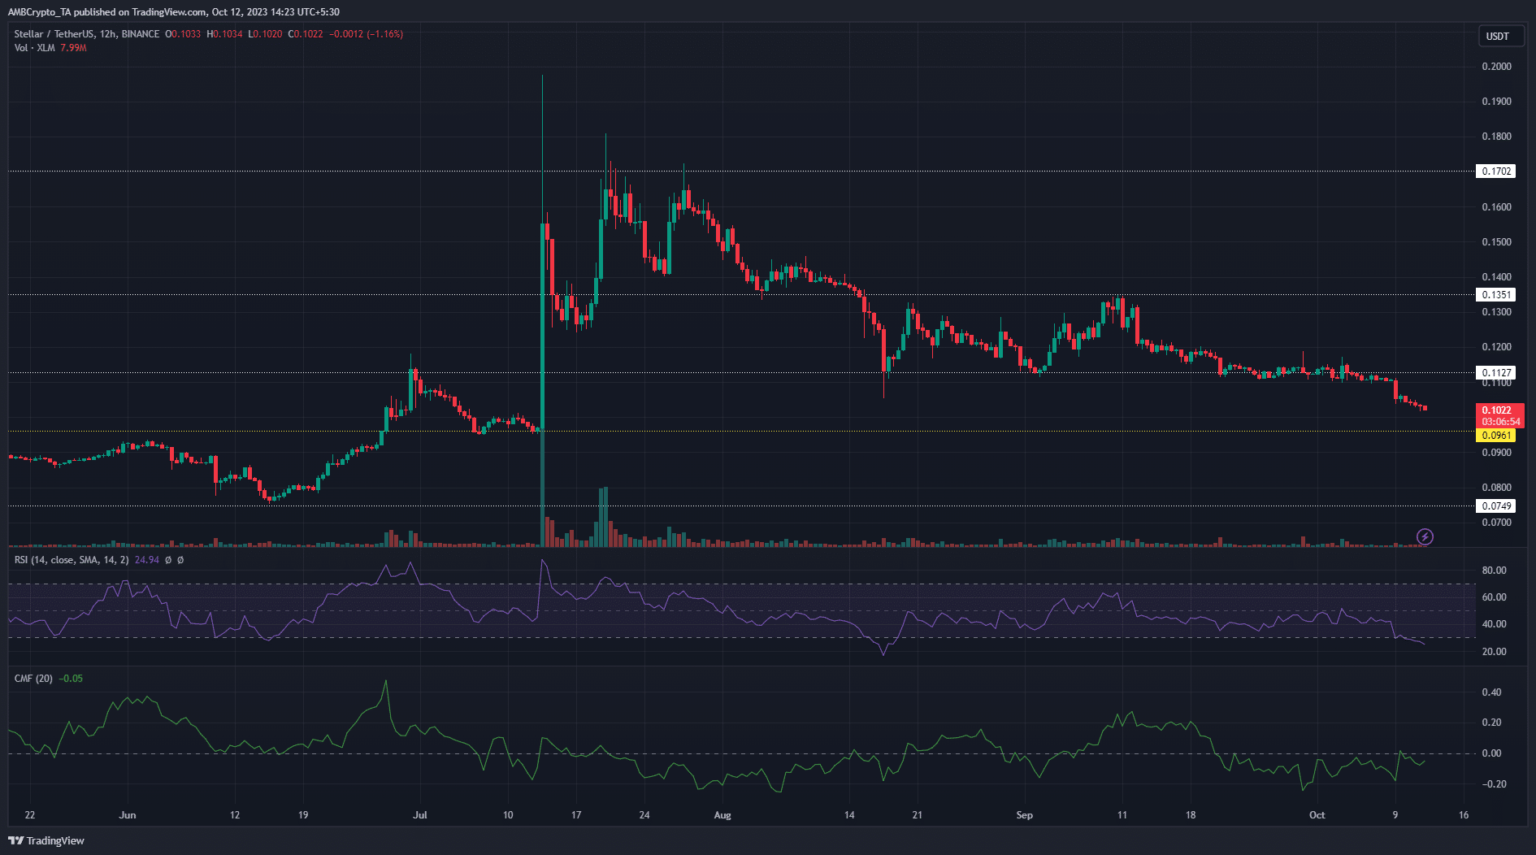Click the RSI value 24.94 readout

147,560
